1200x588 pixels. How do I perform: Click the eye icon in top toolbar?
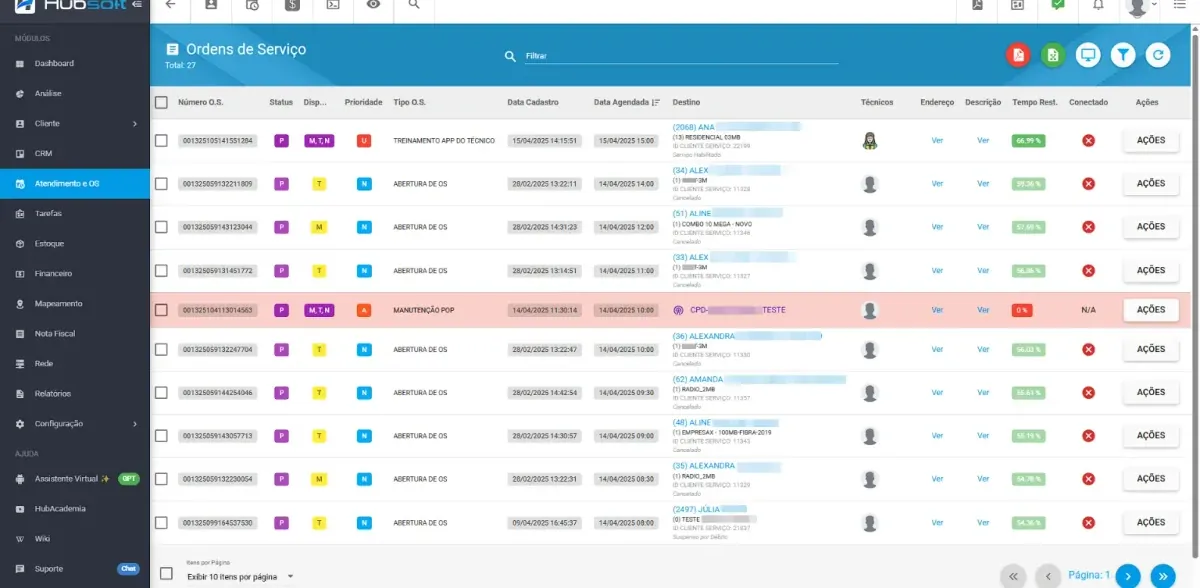click(x=373, y=5)
